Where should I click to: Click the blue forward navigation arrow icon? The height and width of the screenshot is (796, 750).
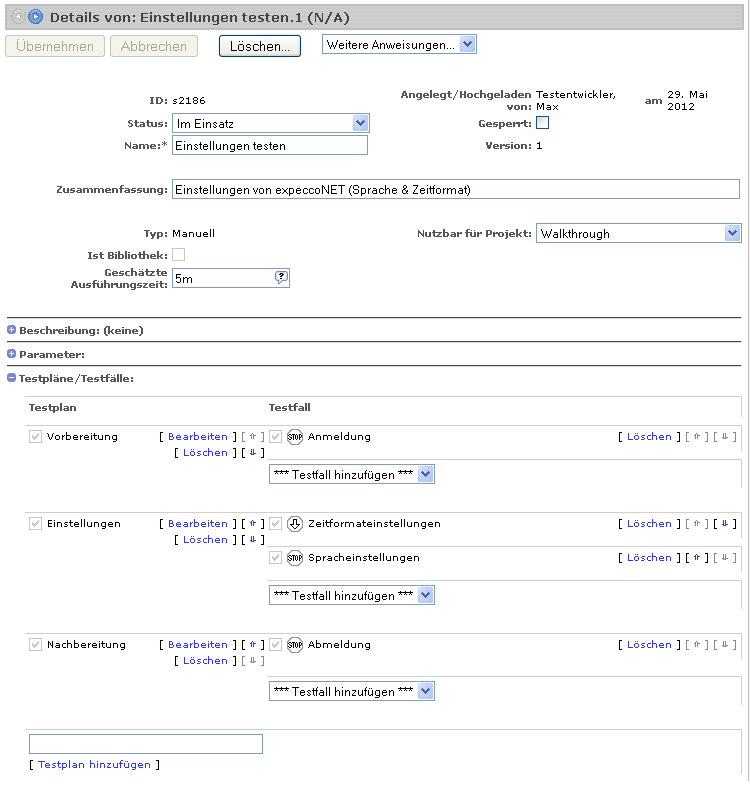[36, 16]
